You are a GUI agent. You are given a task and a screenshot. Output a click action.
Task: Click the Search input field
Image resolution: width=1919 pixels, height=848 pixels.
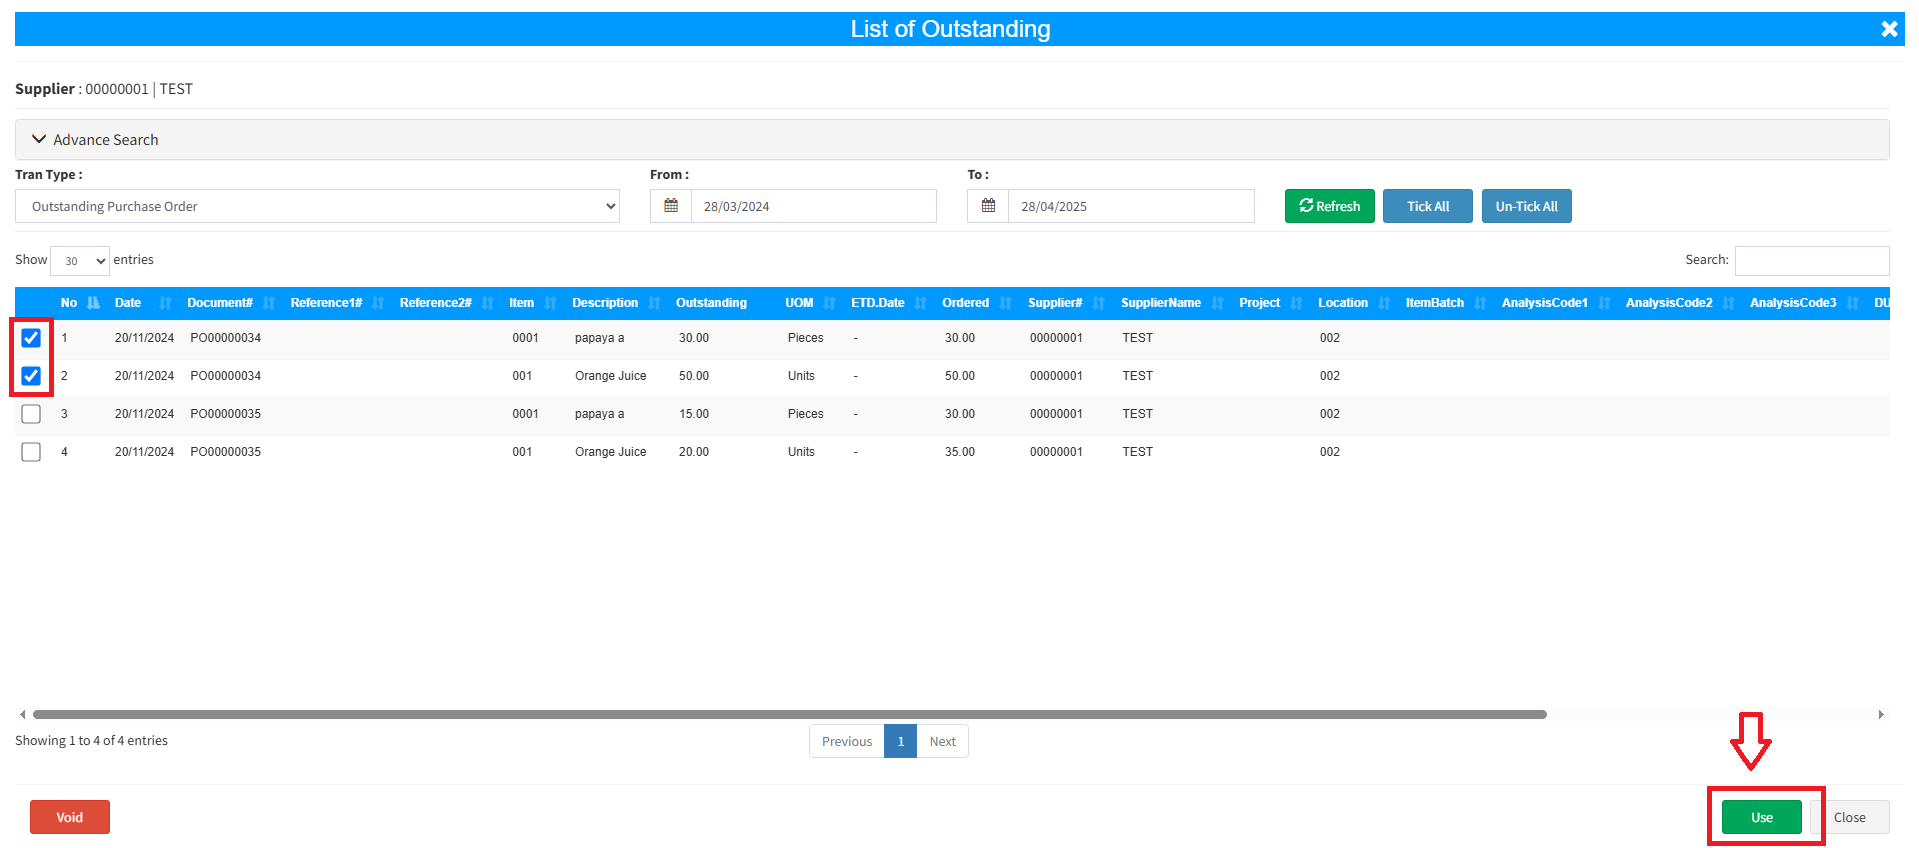coord(1811,260)
